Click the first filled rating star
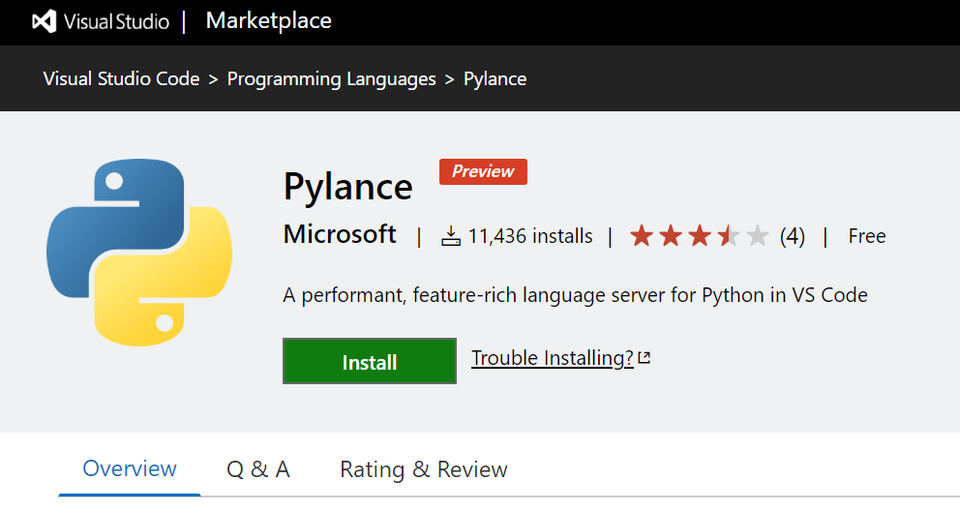The image size is (960, 511). 641,237
